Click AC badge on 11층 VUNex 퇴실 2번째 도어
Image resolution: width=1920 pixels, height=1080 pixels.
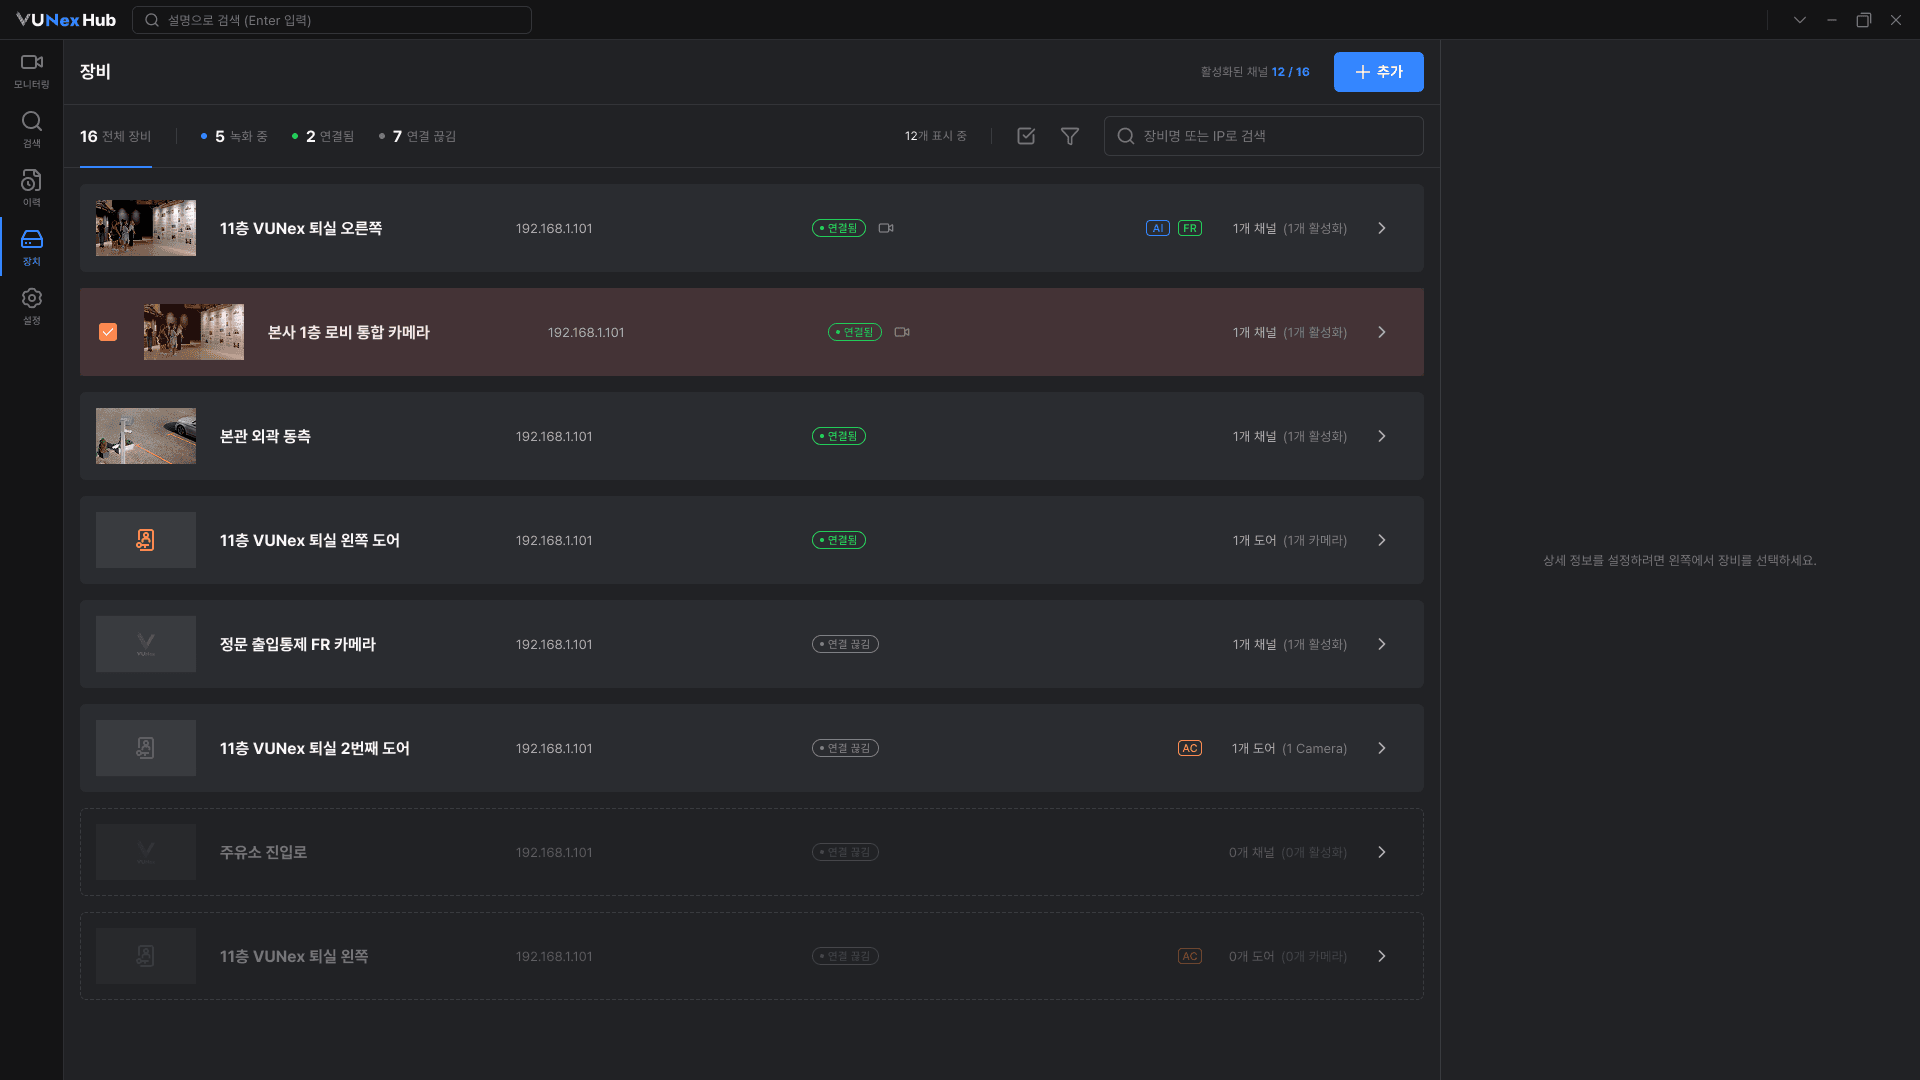(1190, 748)
